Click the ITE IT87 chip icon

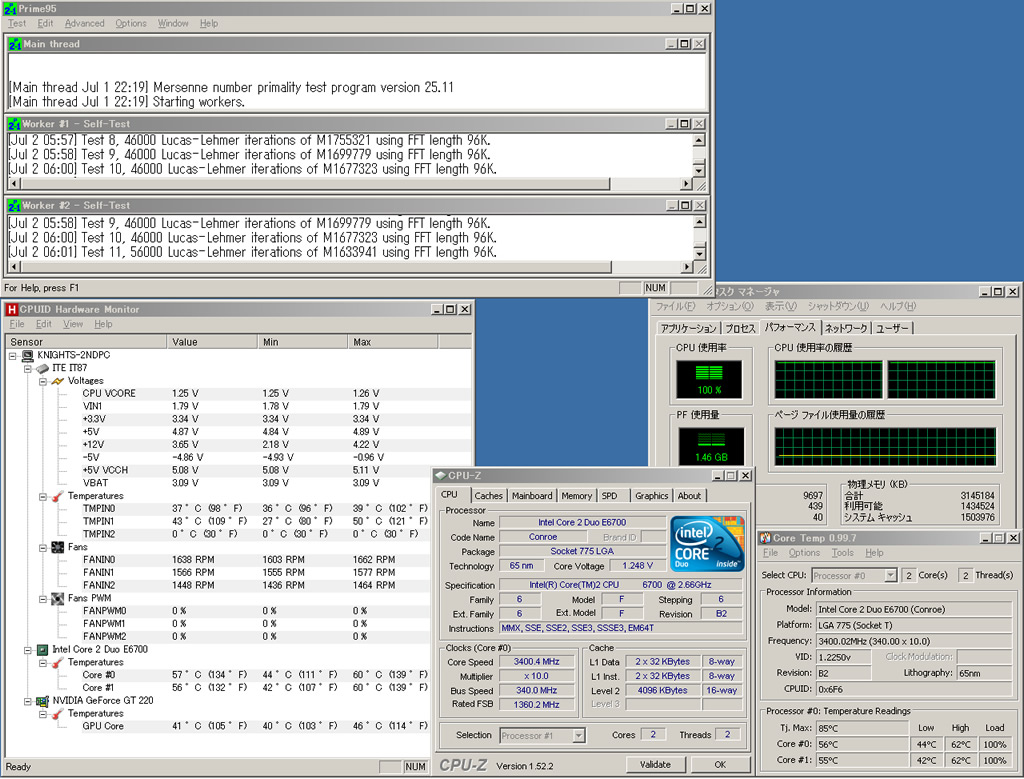pyautogui.click(x=42, y=369)
